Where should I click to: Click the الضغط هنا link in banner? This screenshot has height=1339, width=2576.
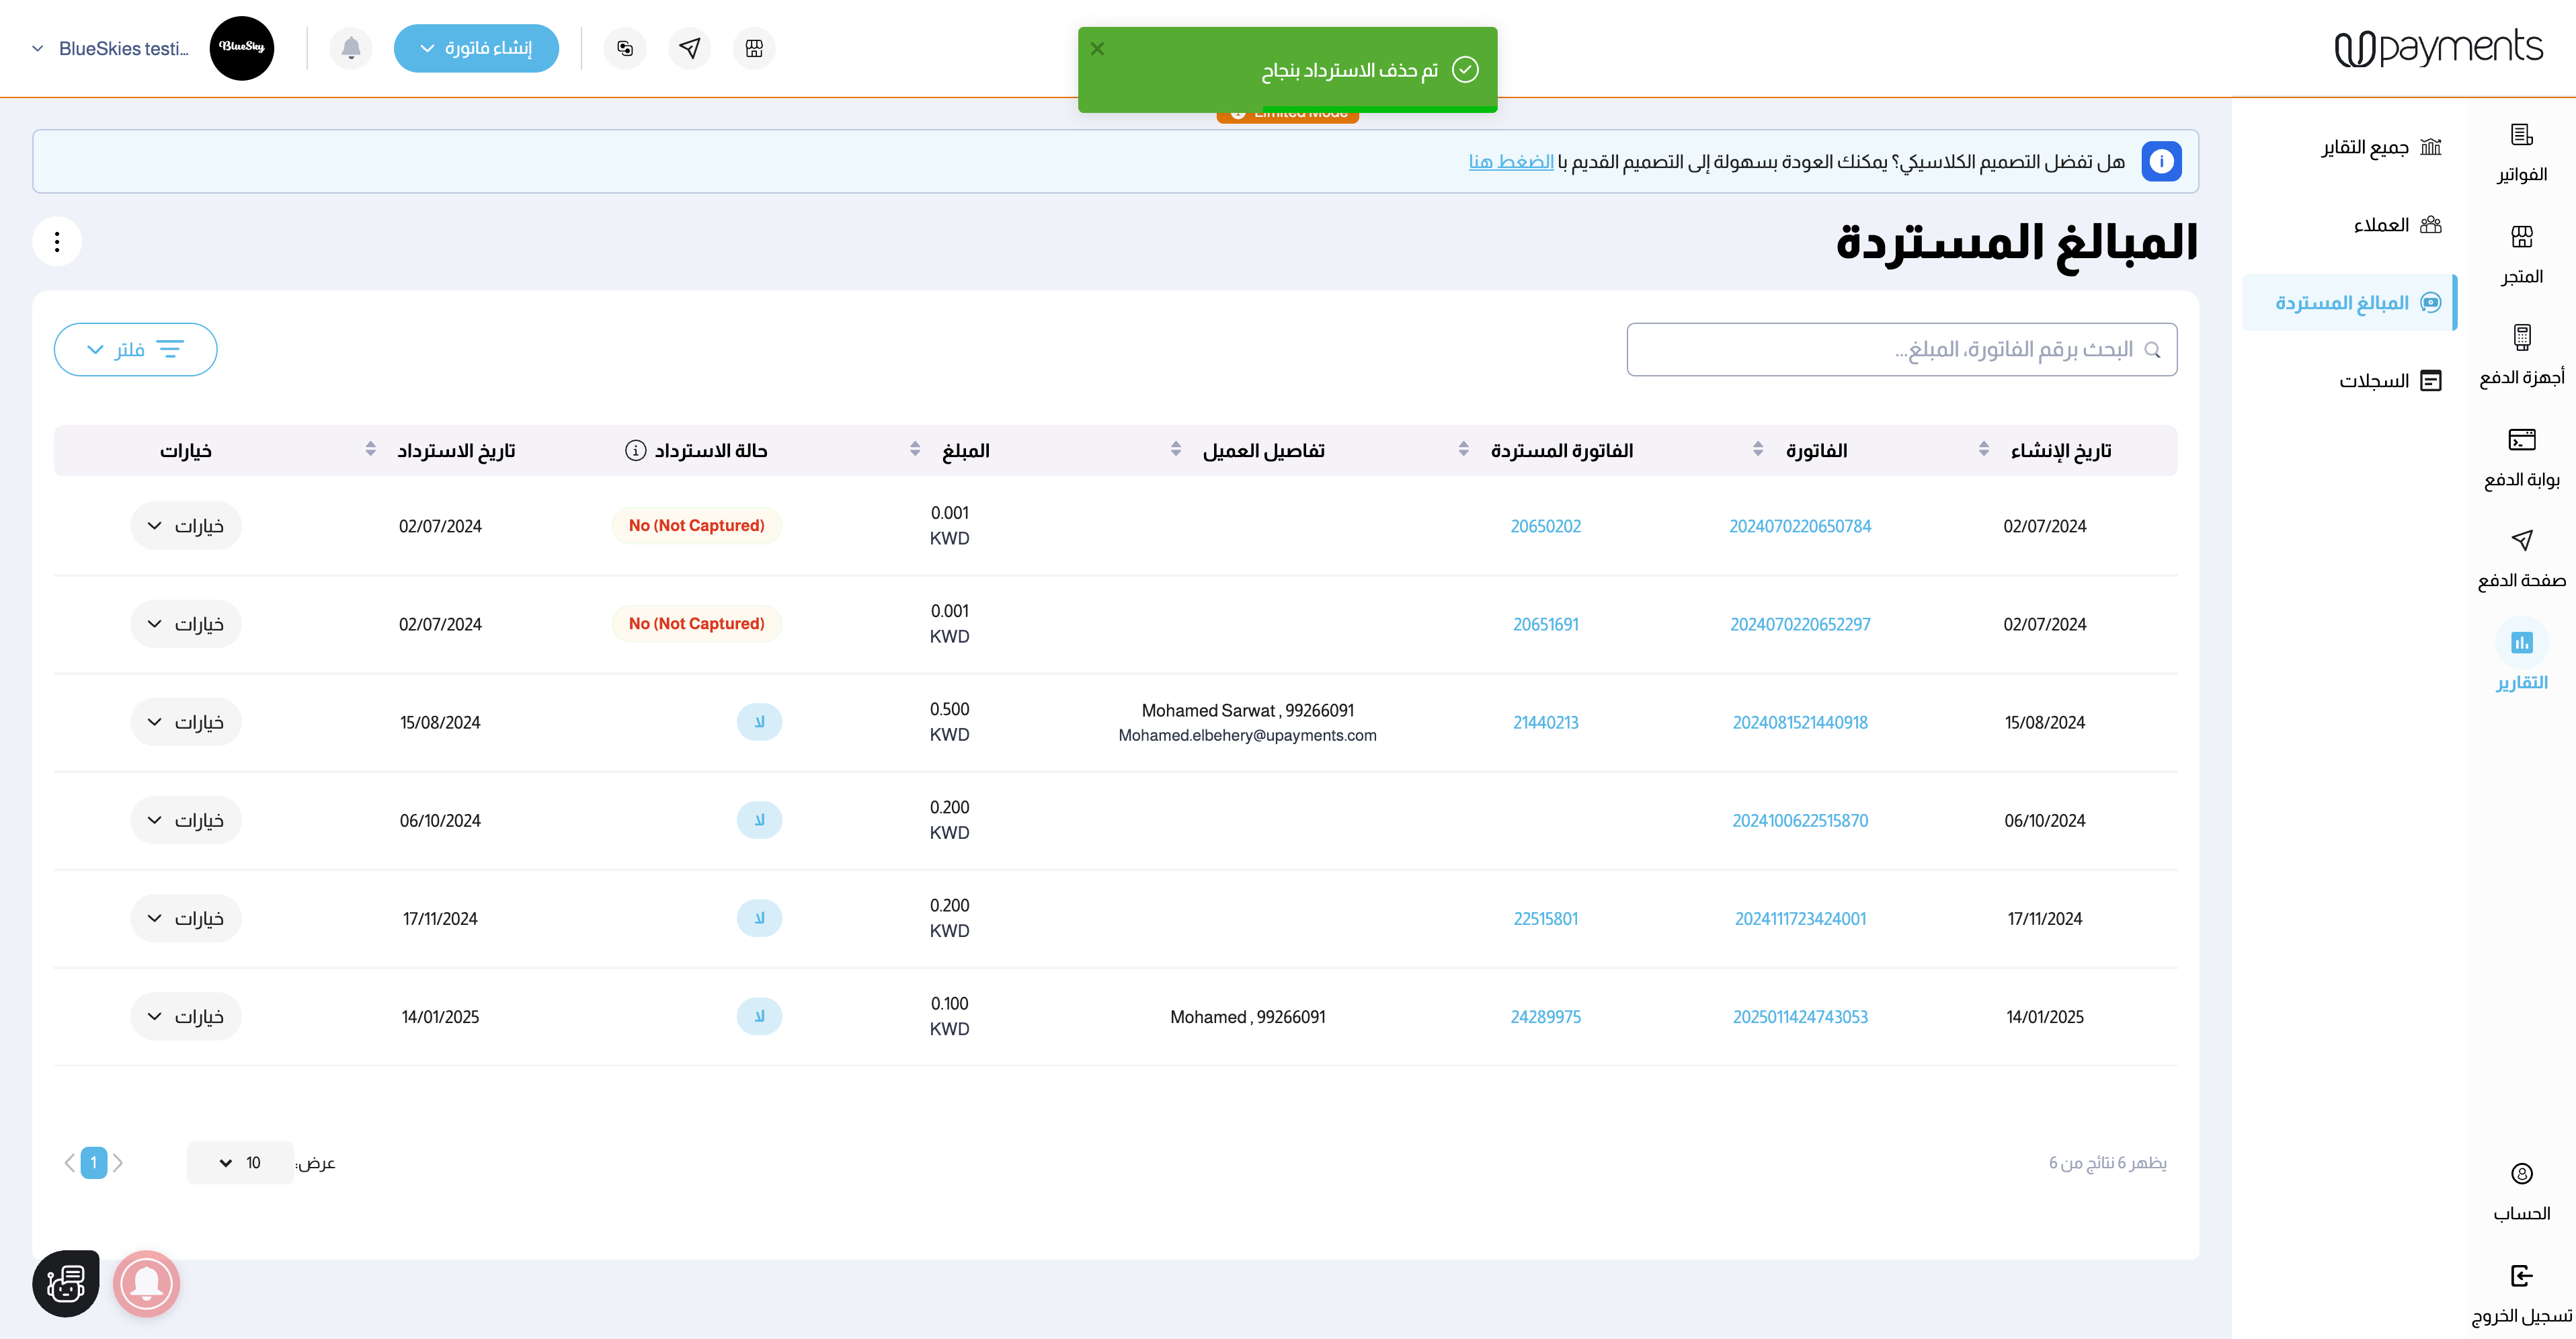pyautogui.click(x=1510, y=162)
